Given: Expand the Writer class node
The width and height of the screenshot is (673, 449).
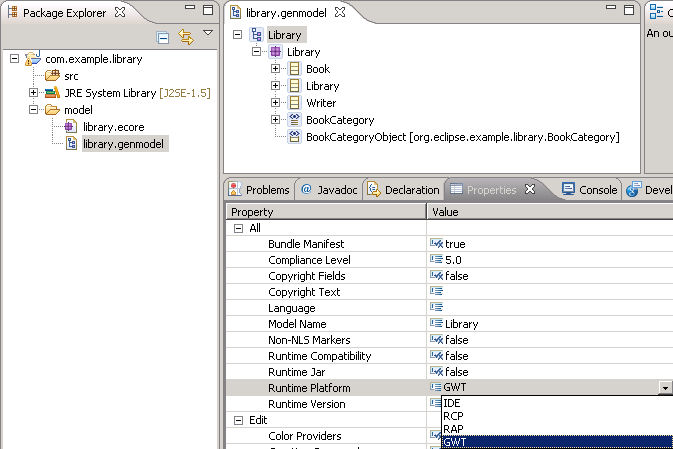Looking at the screenshot, I should click(276, 103).
